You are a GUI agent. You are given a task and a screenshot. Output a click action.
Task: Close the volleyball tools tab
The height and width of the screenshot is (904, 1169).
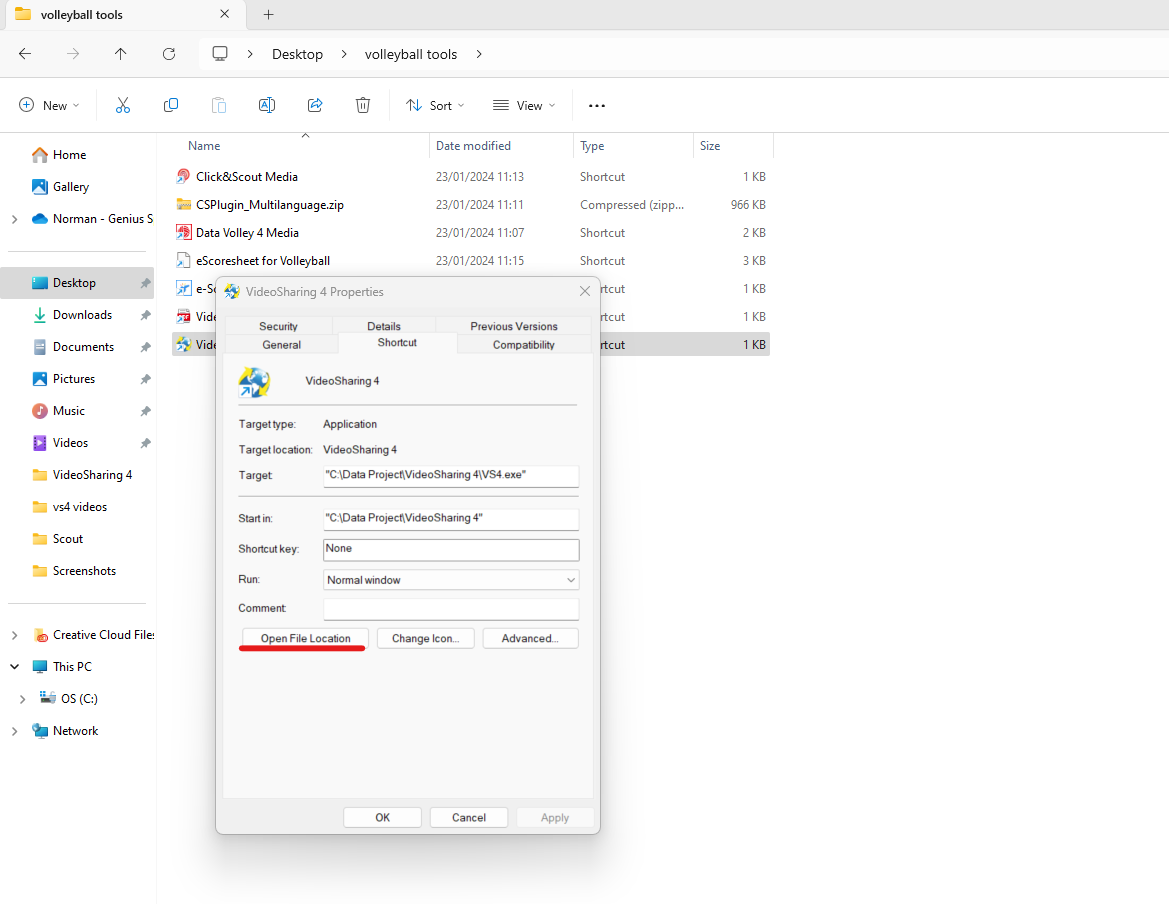pos(224,14)
